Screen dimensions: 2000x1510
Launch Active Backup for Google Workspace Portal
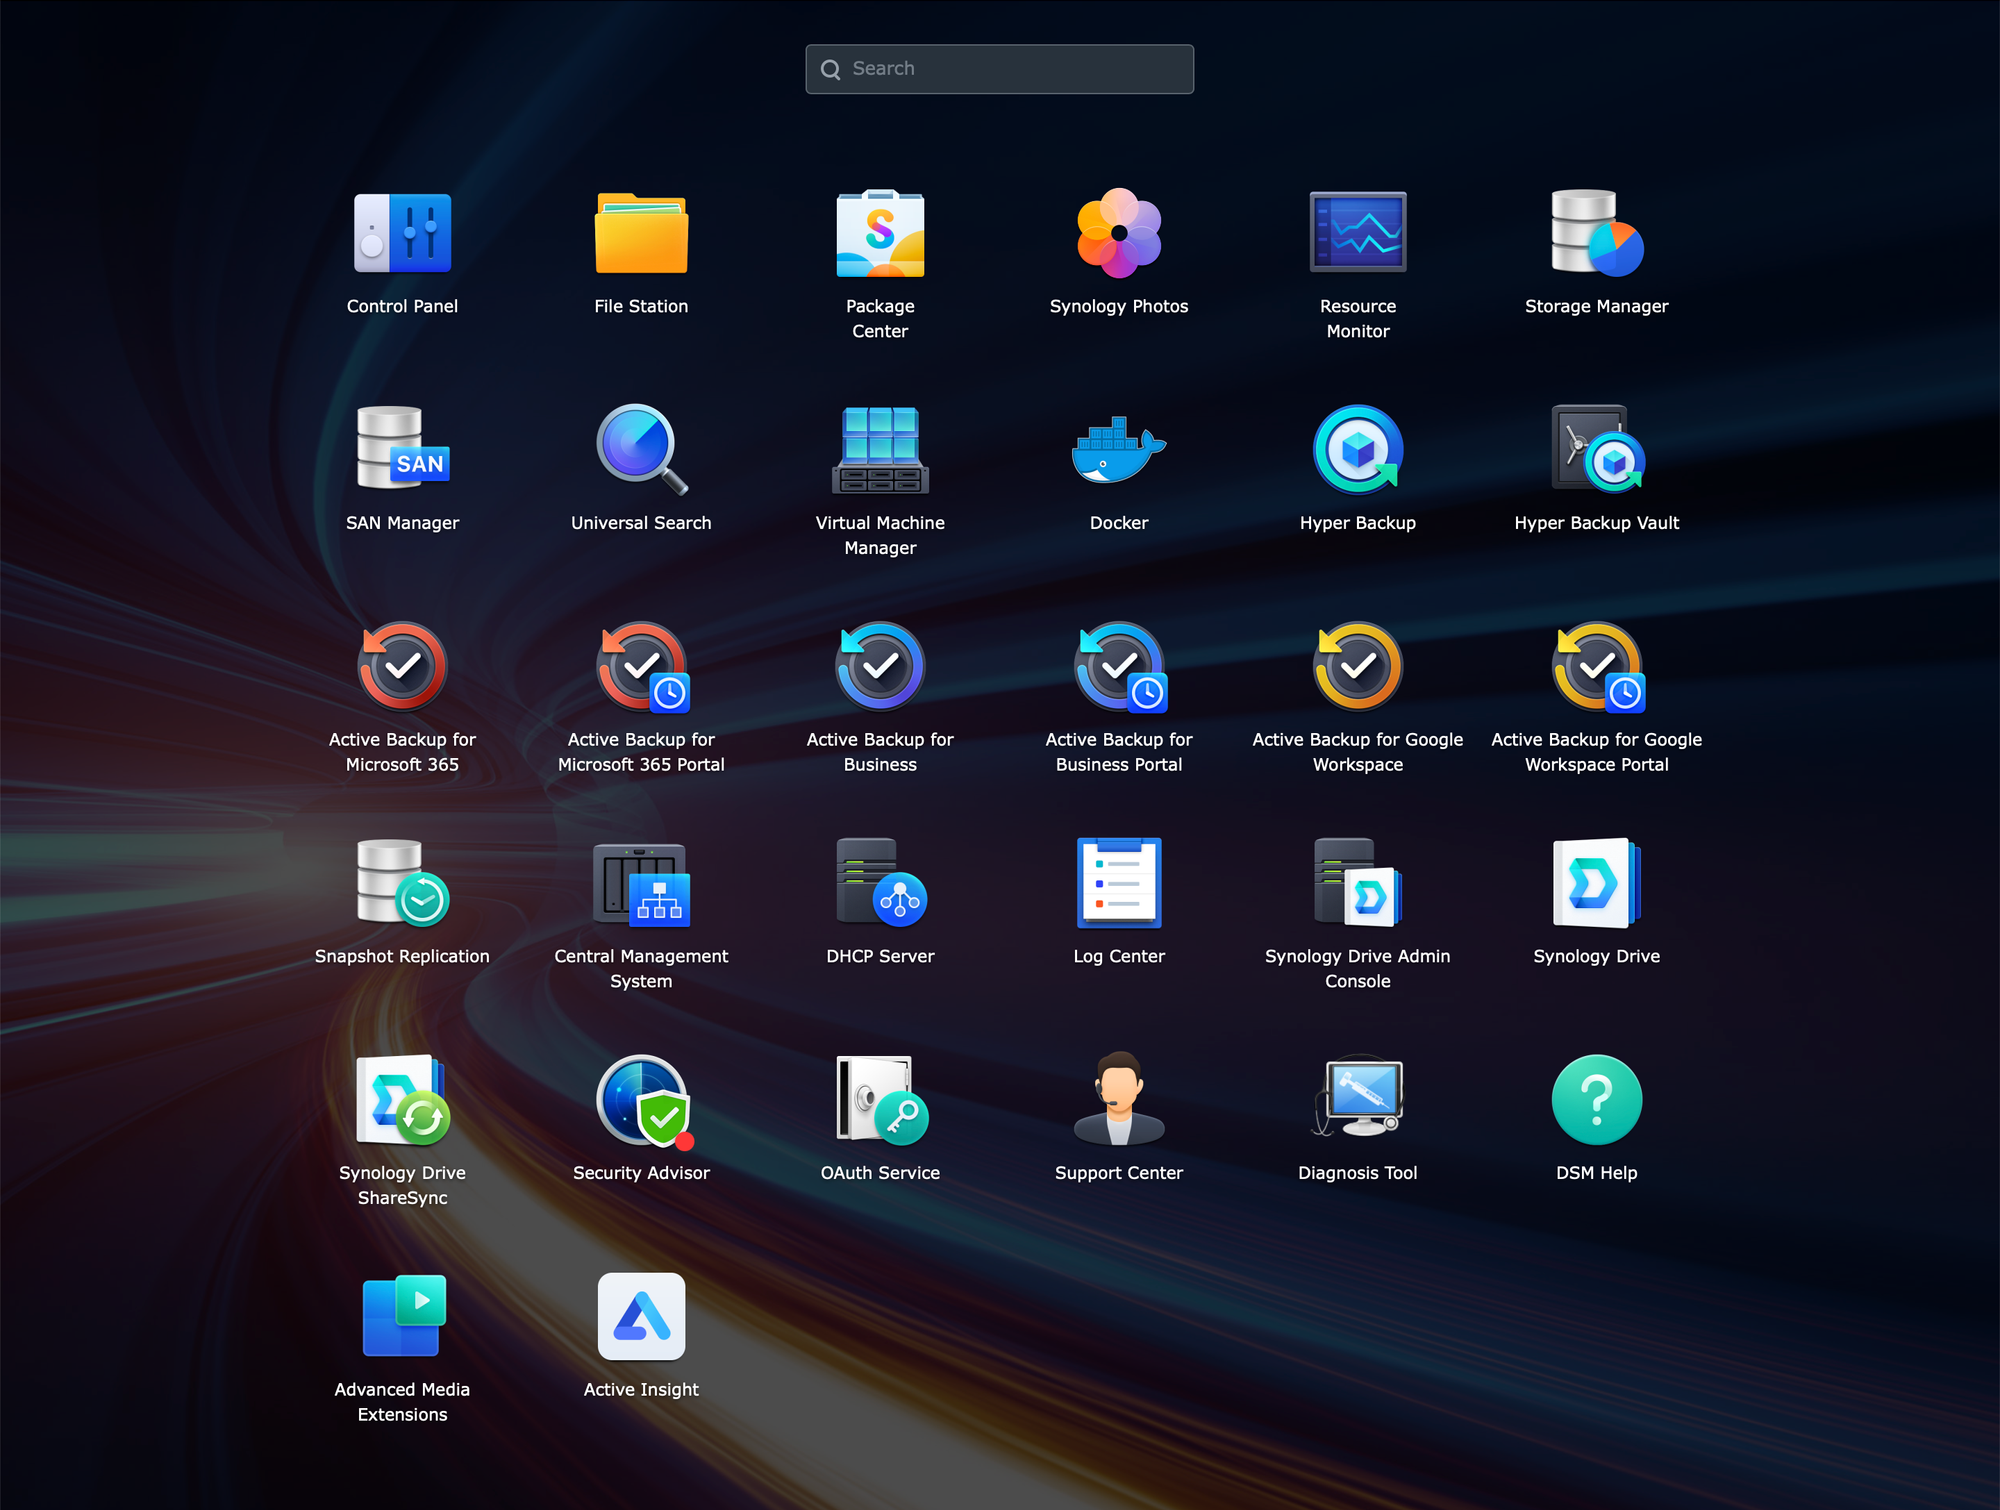tap(1597, 666)
